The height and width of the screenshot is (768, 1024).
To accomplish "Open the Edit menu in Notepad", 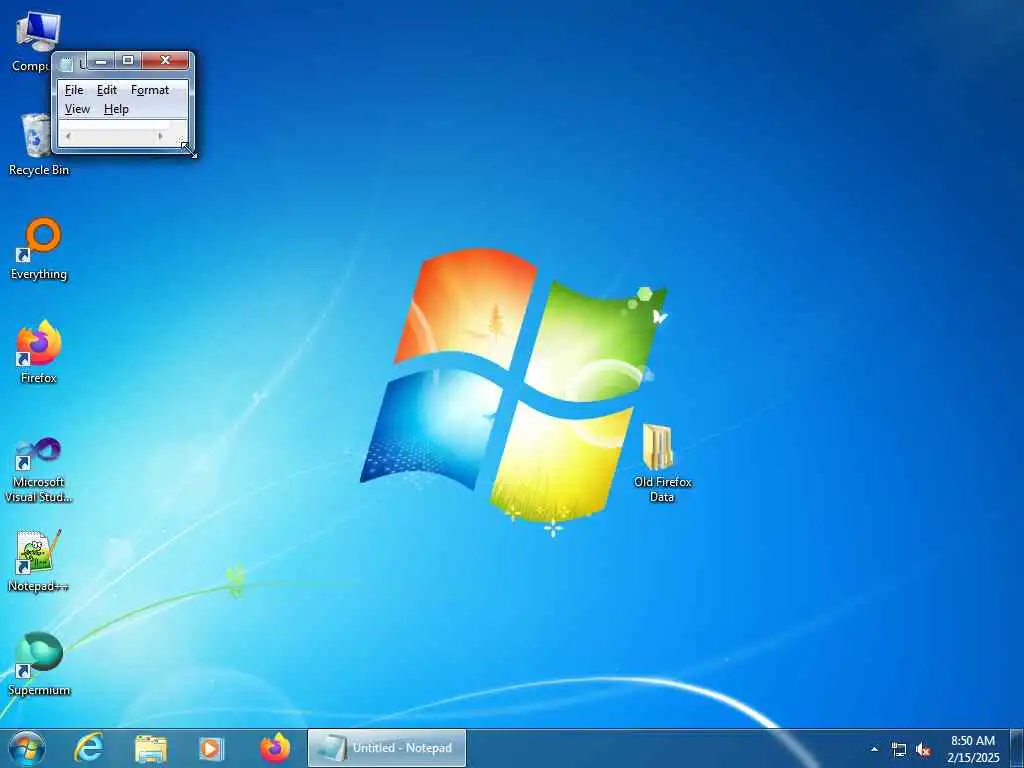I will [x=106, y=90].
